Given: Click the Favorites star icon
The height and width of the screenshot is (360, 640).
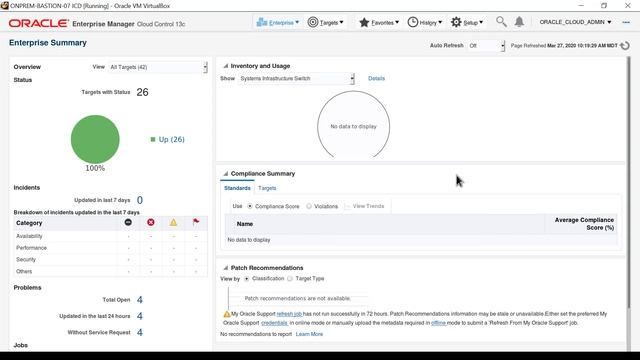Looking at the screenshot, I should click(364, 22).
